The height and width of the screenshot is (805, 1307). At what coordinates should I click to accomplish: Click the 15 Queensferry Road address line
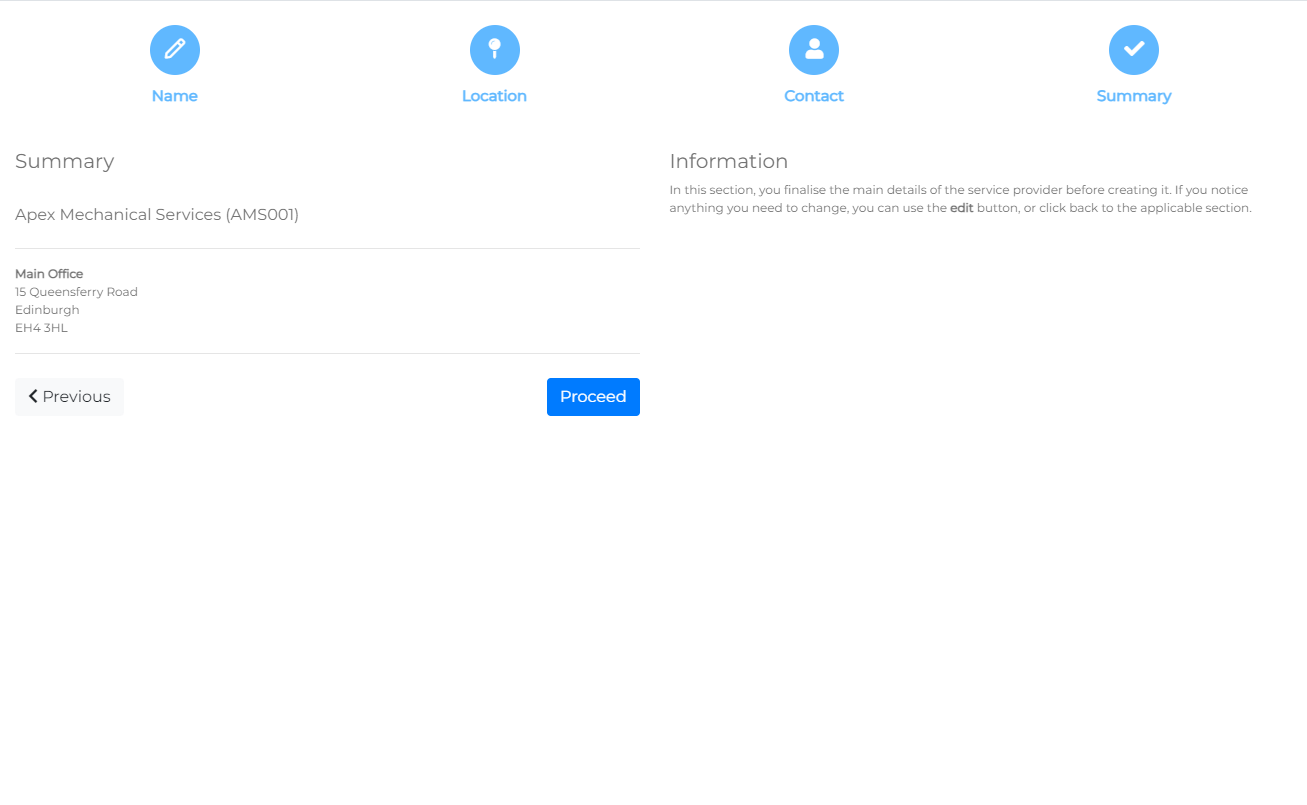point(76,292)
